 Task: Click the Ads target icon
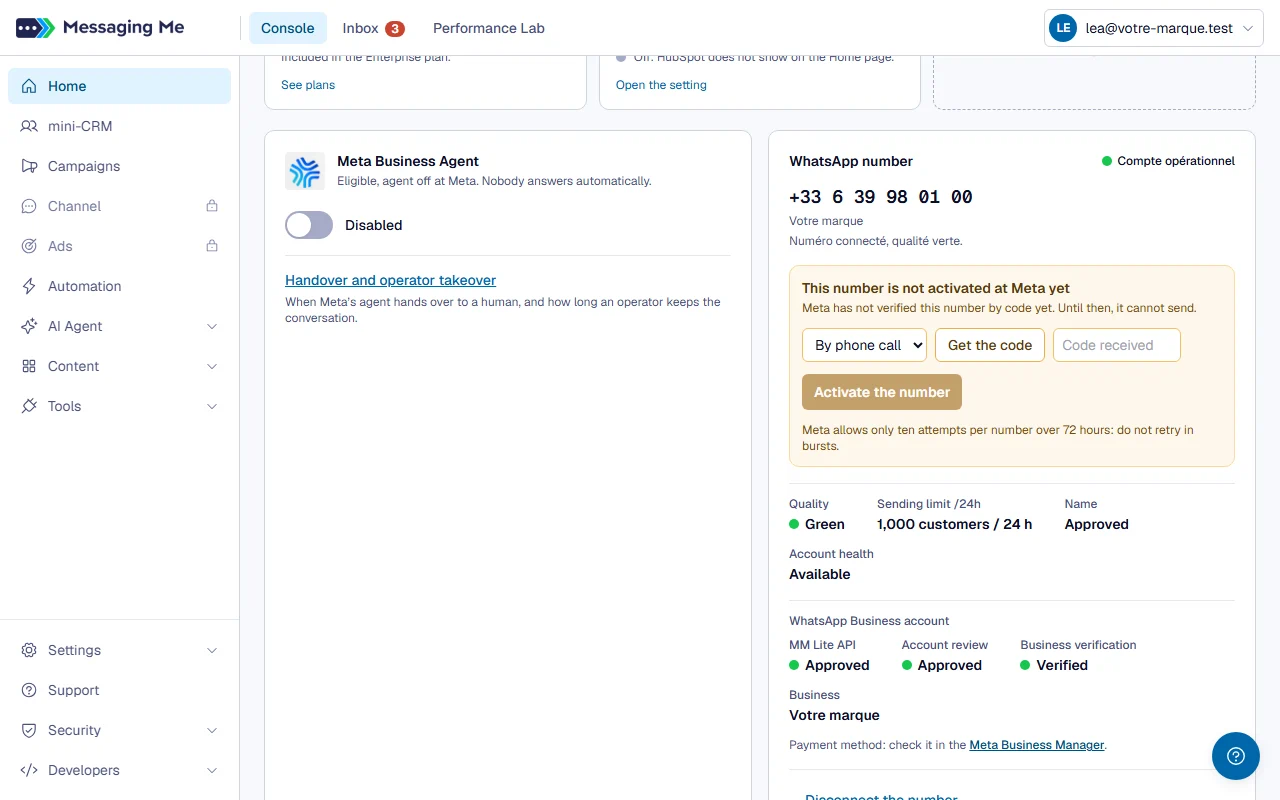(29, 246)
